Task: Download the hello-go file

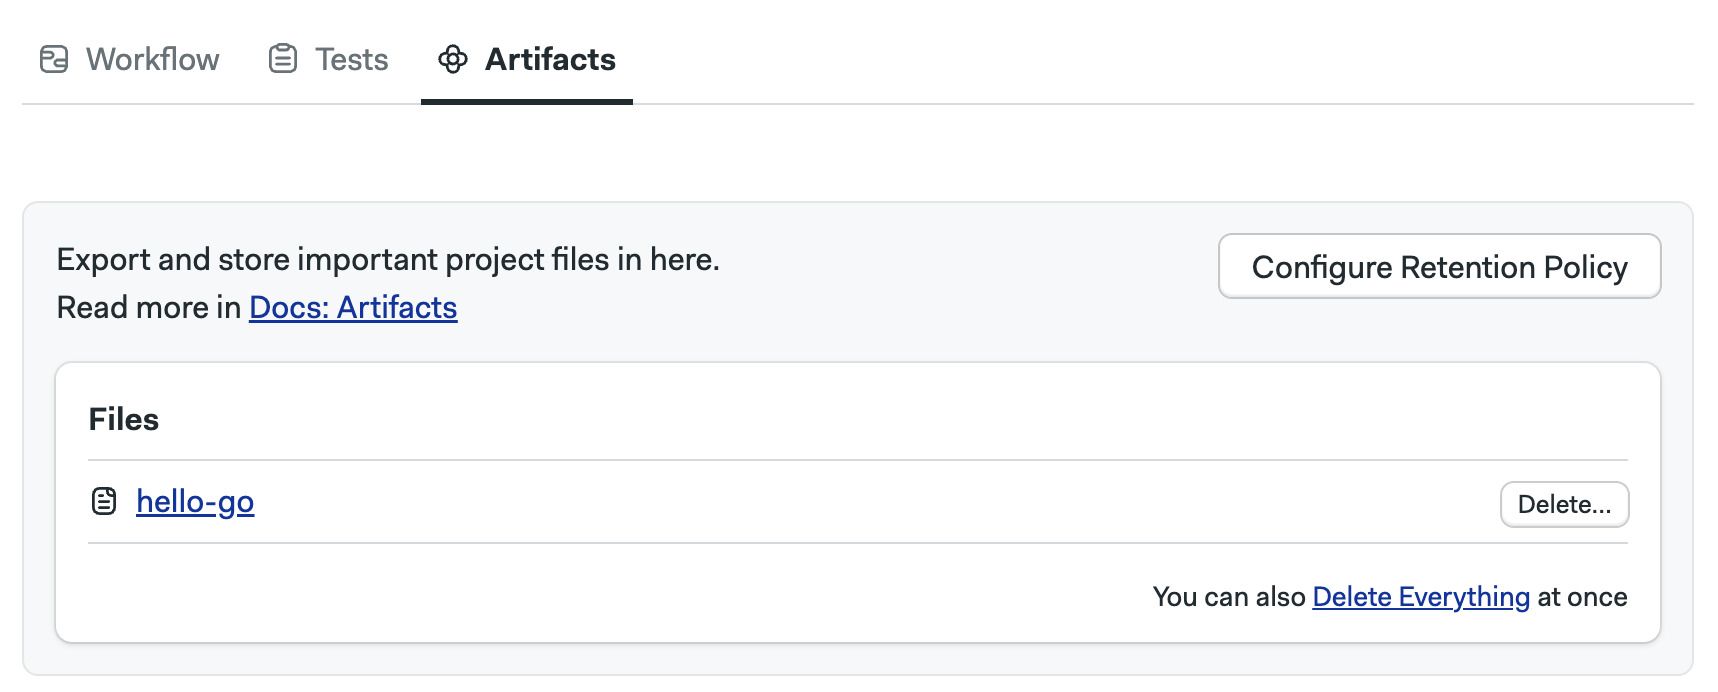Action: [x=195, y=501]
